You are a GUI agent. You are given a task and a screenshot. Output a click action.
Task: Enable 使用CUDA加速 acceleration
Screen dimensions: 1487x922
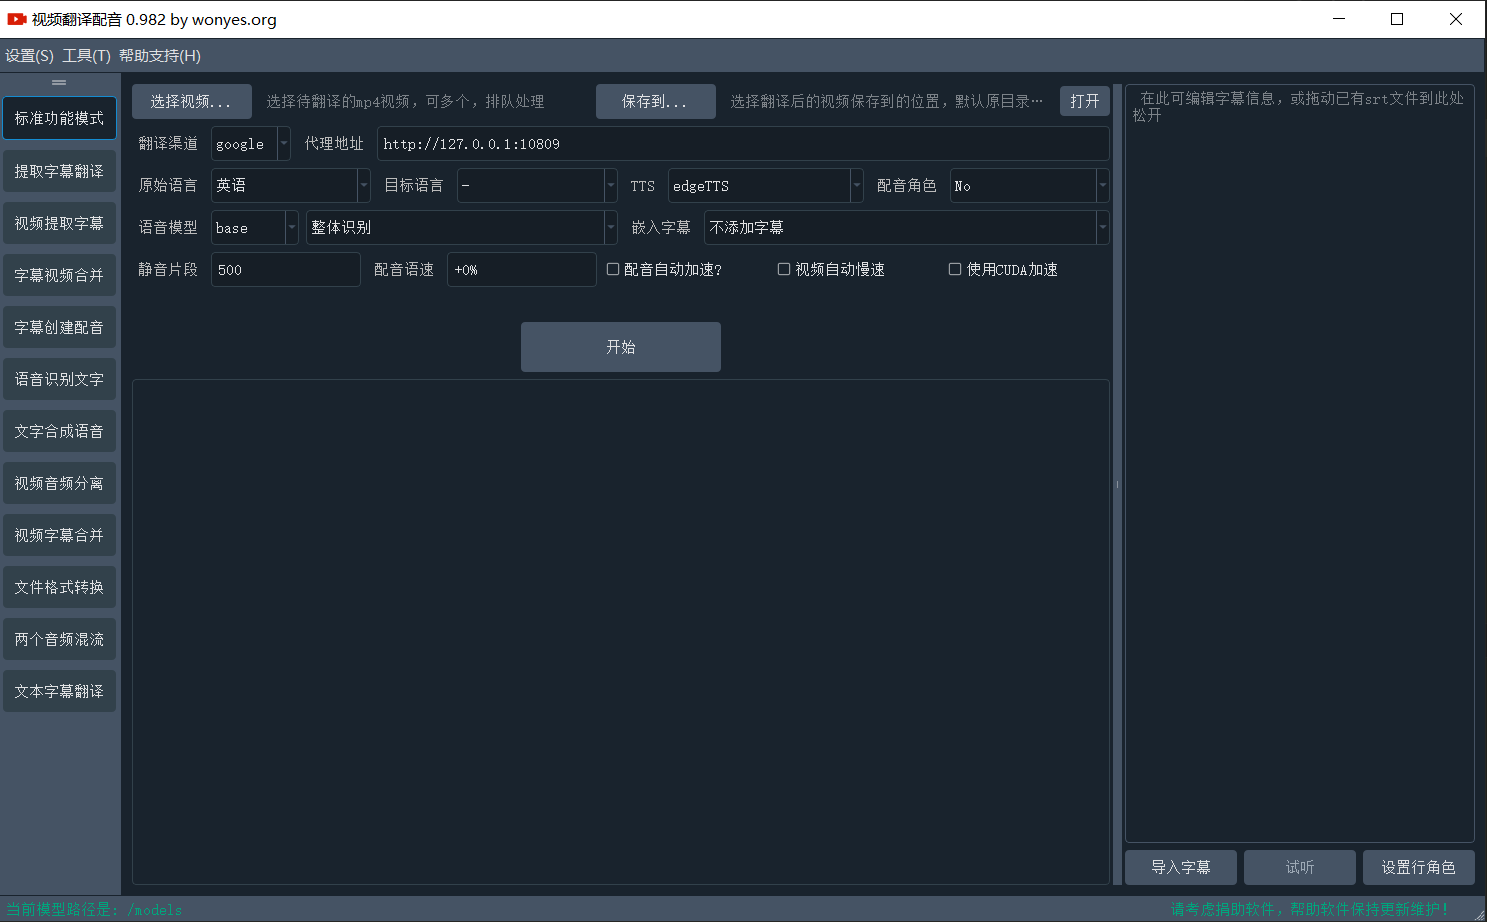point(955,268)
